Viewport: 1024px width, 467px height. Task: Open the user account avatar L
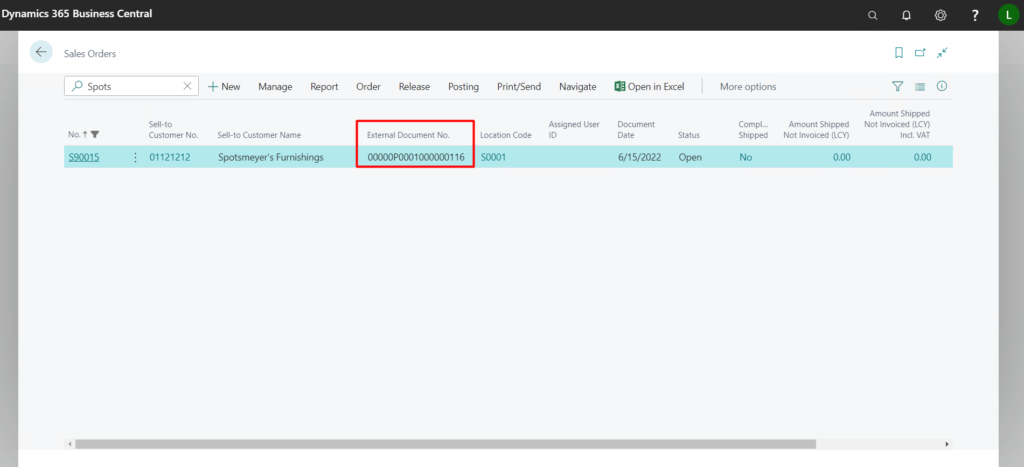pos(1008,14)
